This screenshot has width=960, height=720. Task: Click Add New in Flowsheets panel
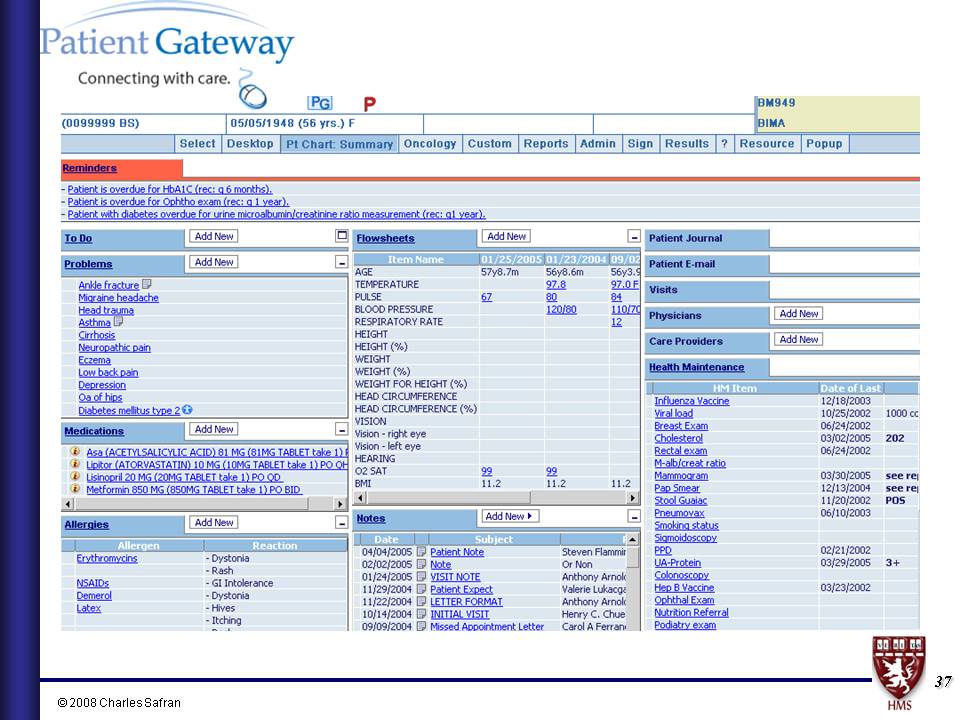coord(506,236)
